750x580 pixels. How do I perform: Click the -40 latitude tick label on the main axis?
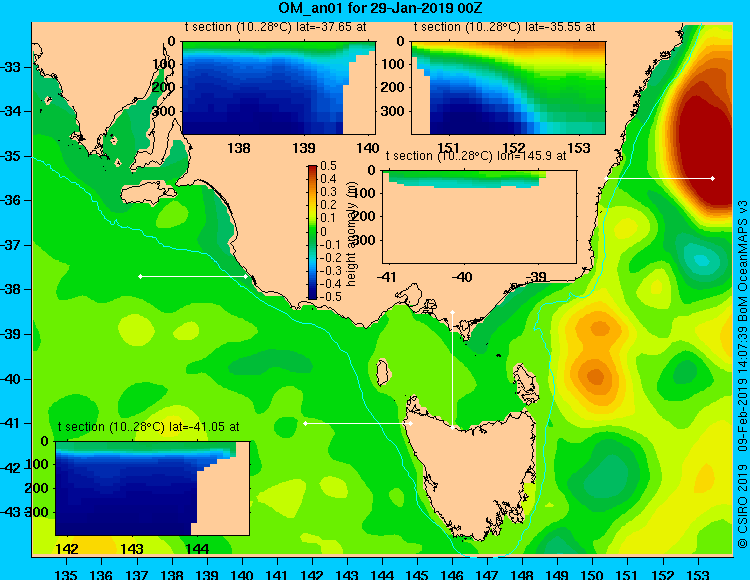[x=11, y=379]
